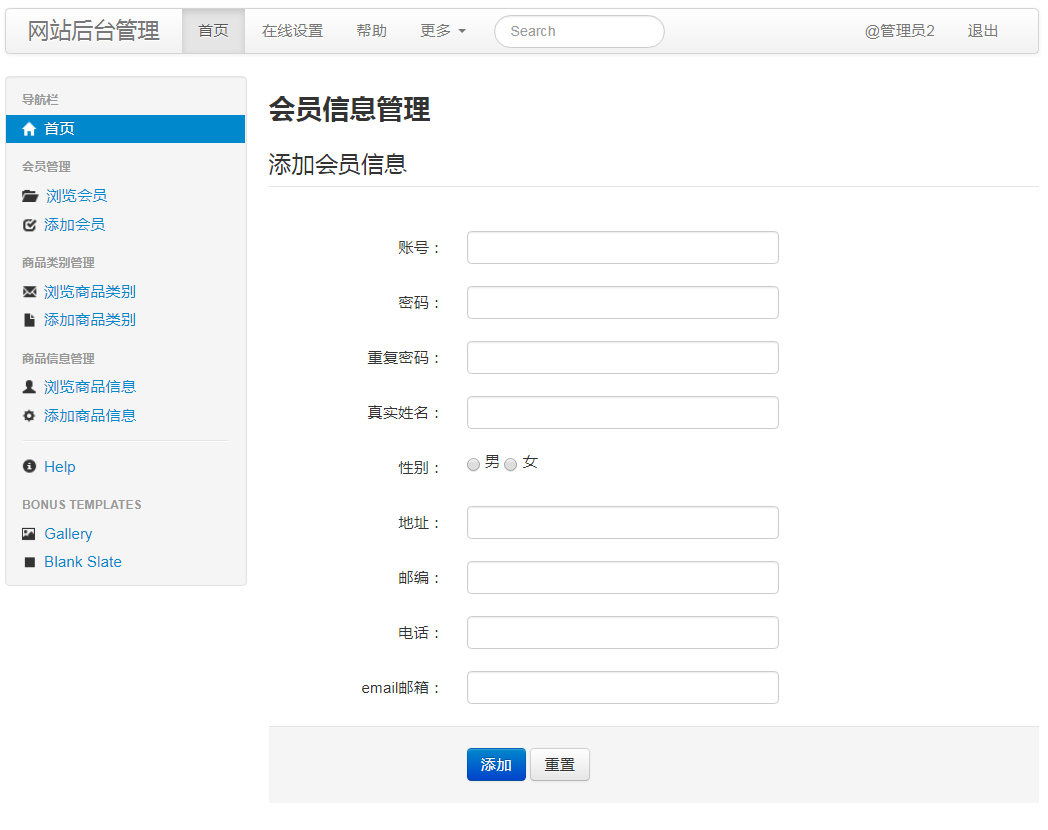This screenshot has height=830, width=1048.
Task: Click the BONUS TEMPLATES sidebar header
Action: tap(82, 505)
